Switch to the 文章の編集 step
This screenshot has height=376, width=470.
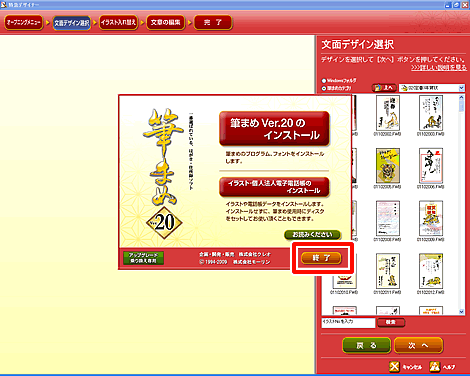(x=165, y=22)
